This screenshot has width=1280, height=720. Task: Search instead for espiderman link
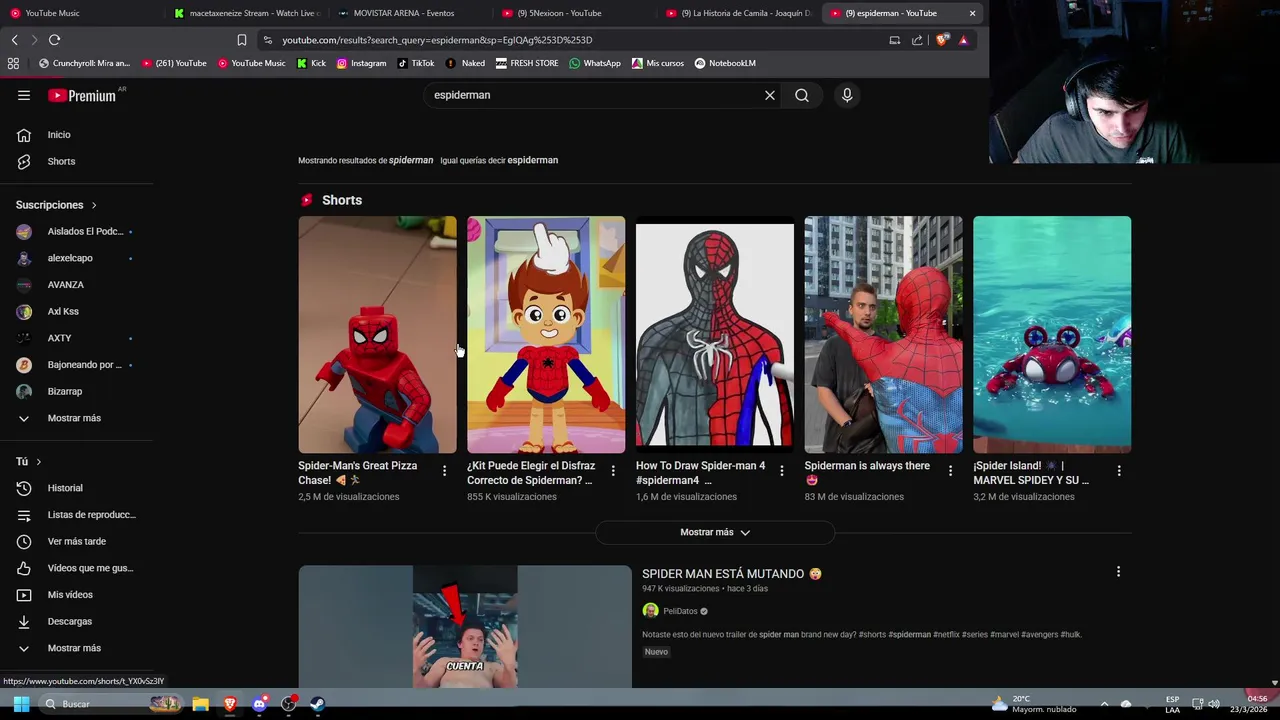click(532, 160)
